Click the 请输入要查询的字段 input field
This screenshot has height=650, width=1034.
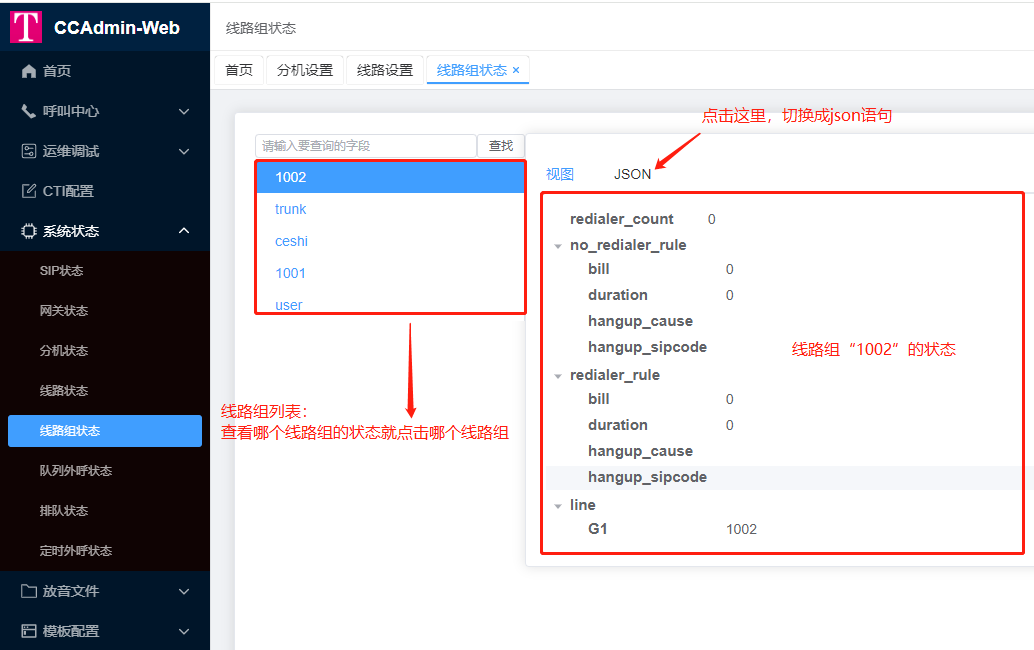pos(360,145)
